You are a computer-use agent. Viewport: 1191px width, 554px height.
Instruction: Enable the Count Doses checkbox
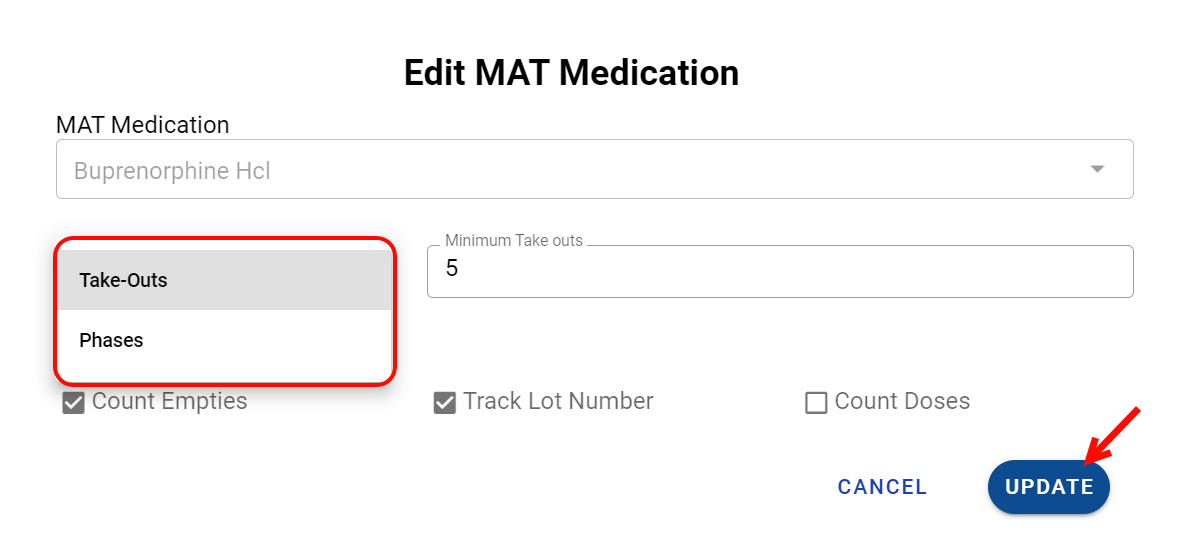(x=816, y=403)
